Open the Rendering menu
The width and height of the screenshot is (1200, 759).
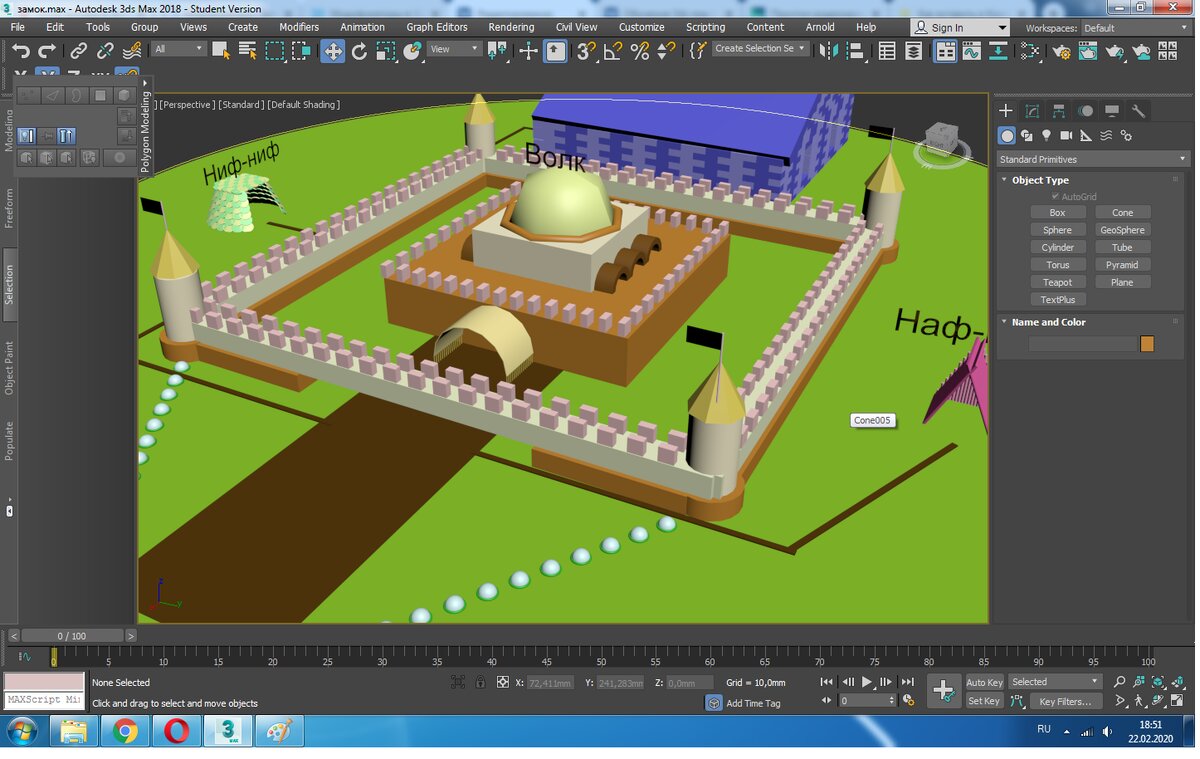pyautogui.click(x=511, y=27)
